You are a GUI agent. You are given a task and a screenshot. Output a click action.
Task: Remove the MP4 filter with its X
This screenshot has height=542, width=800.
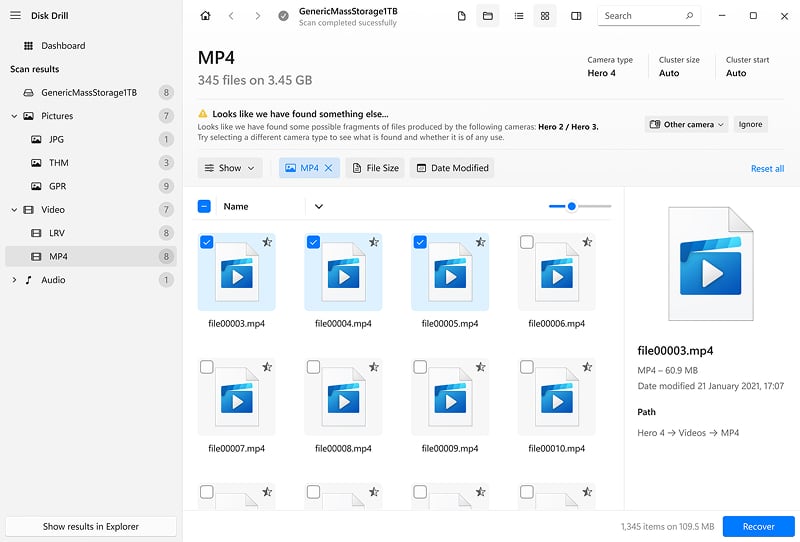coord(329,168)
